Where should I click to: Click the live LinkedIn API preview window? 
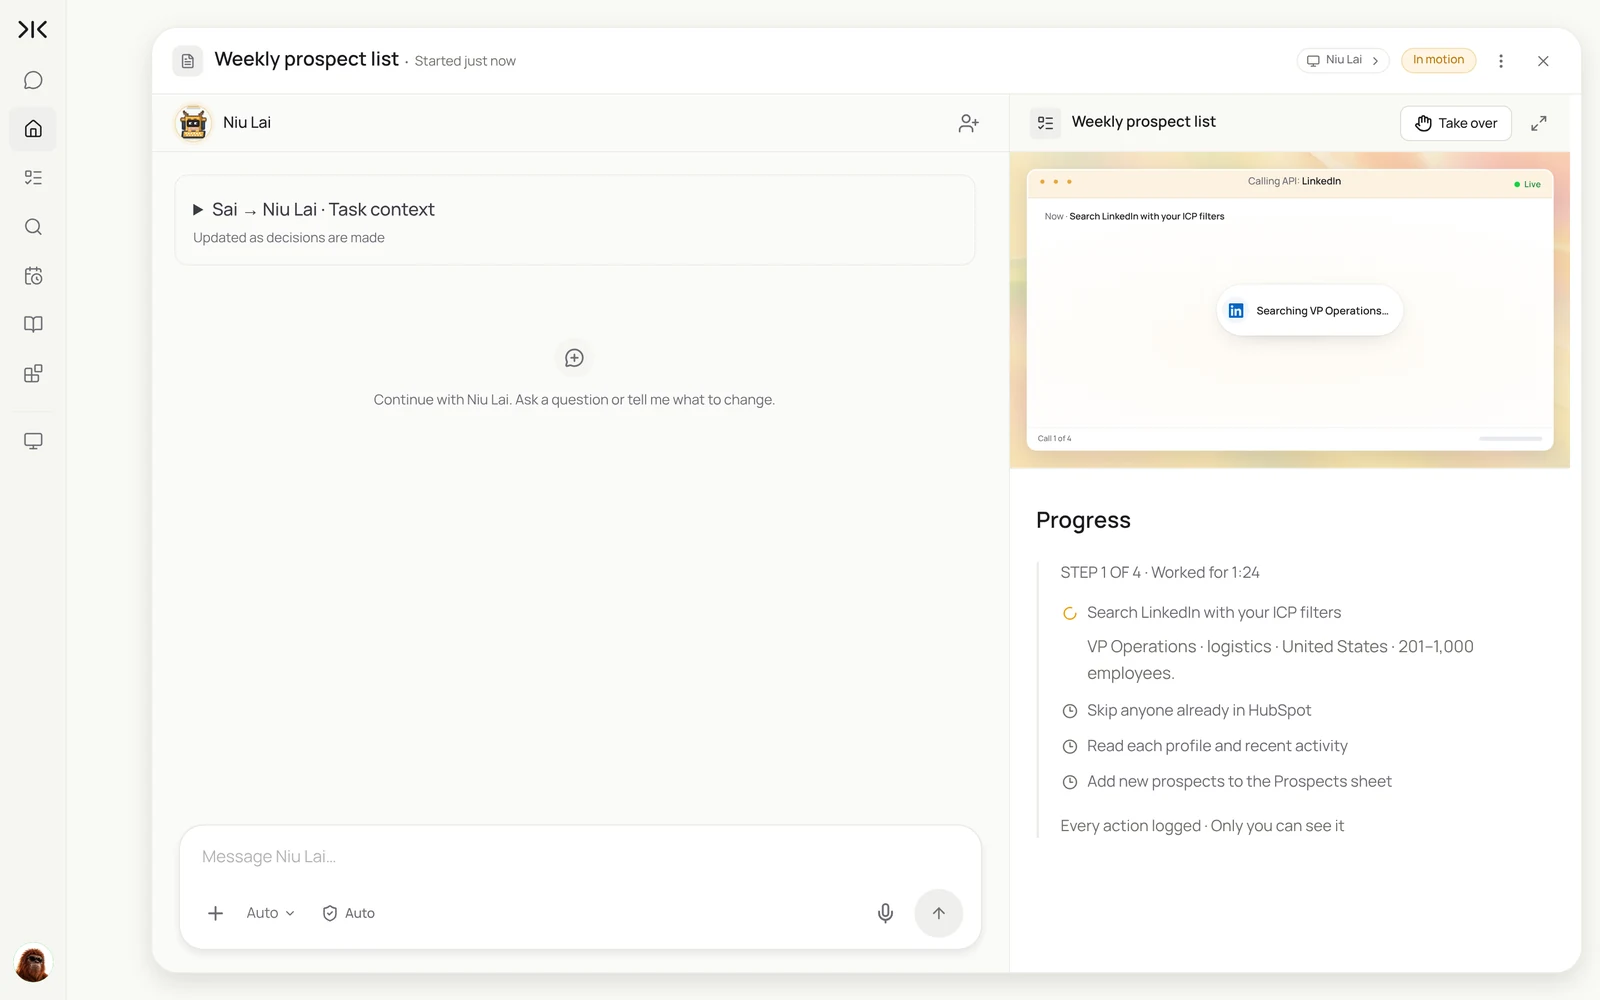coord(1290,310)
